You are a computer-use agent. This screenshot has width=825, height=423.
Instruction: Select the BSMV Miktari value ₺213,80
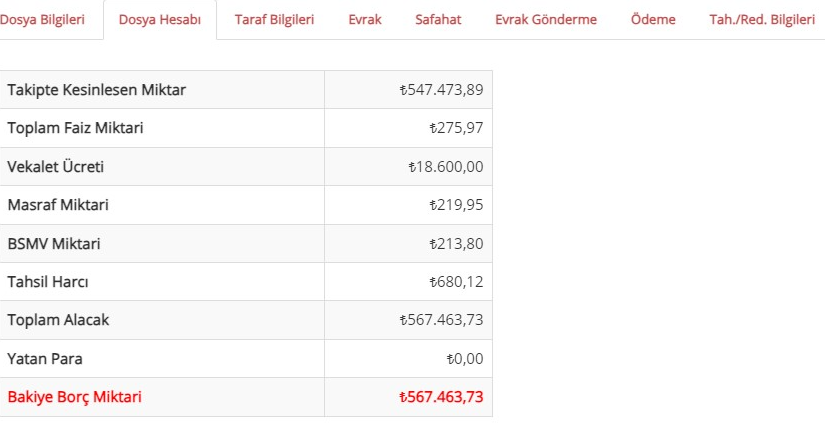pyautogui.click(x=456, y=244)
